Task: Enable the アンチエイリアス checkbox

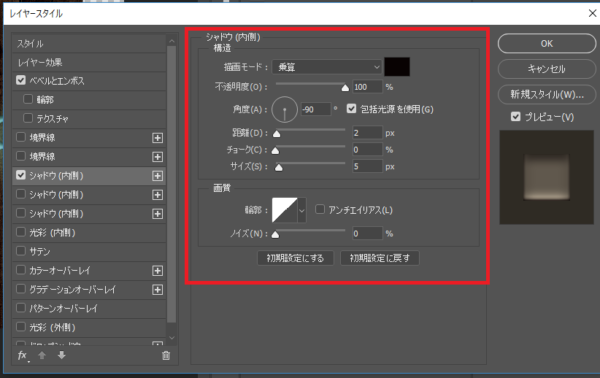Action: (x=320, y=209)
